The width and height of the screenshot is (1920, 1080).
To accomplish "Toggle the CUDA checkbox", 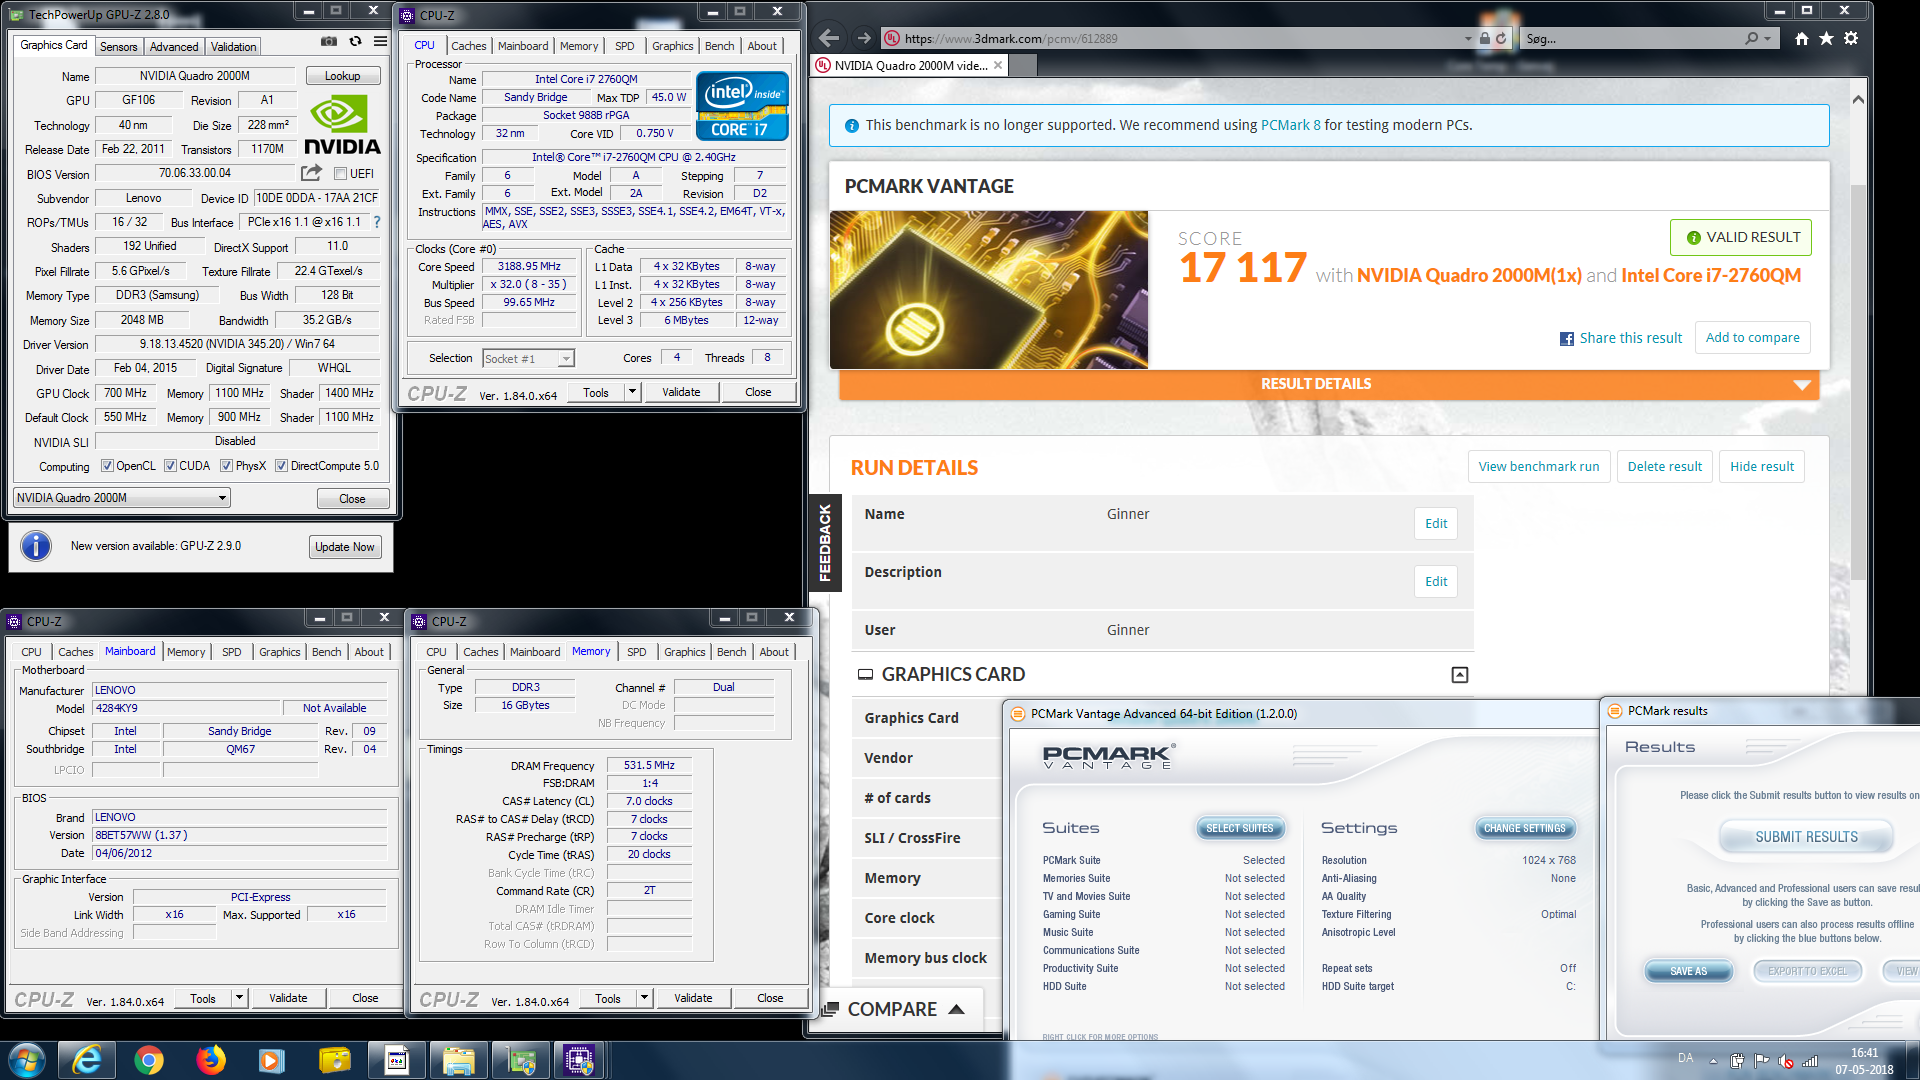I will (170, 466).
